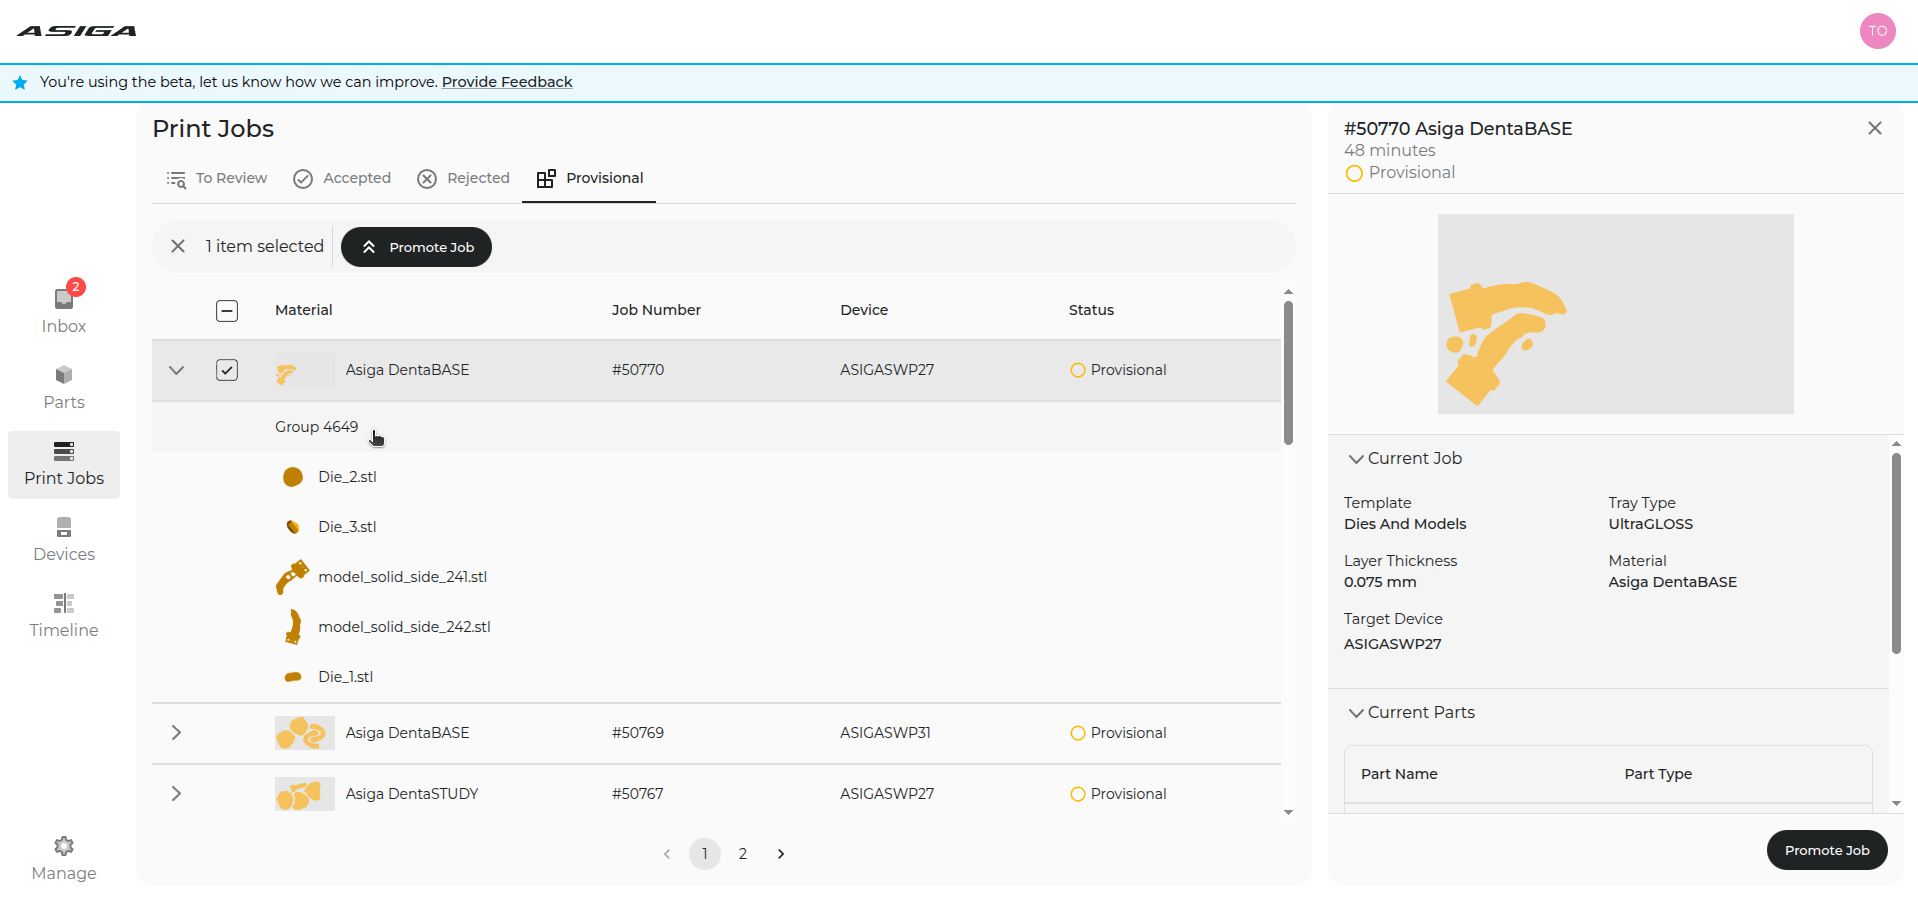
Task: Click the beta star icon
Action: pos(20,83)
